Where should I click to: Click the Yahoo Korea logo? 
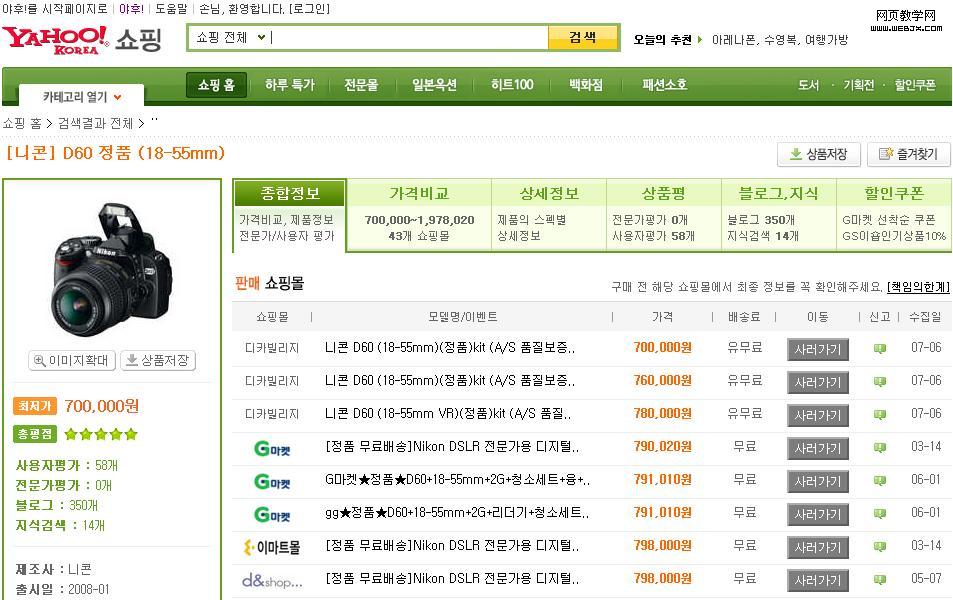tap(55, 39)
